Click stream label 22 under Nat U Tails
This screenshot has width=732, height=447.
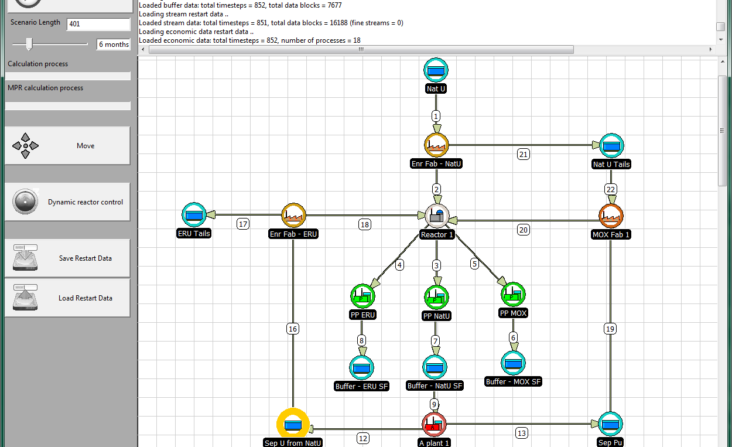pyautogui.click(x=611, y=189)
